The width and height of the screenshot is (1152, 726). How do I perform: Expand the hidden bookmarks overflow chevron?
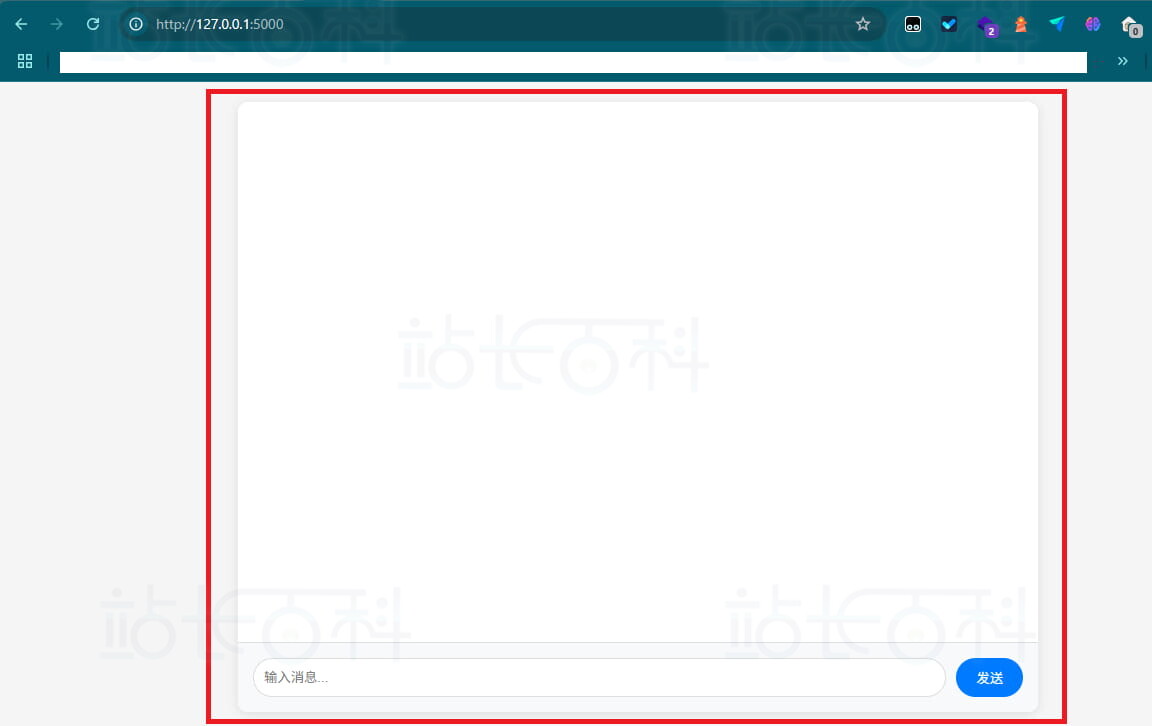click(x=1122, y=61)
